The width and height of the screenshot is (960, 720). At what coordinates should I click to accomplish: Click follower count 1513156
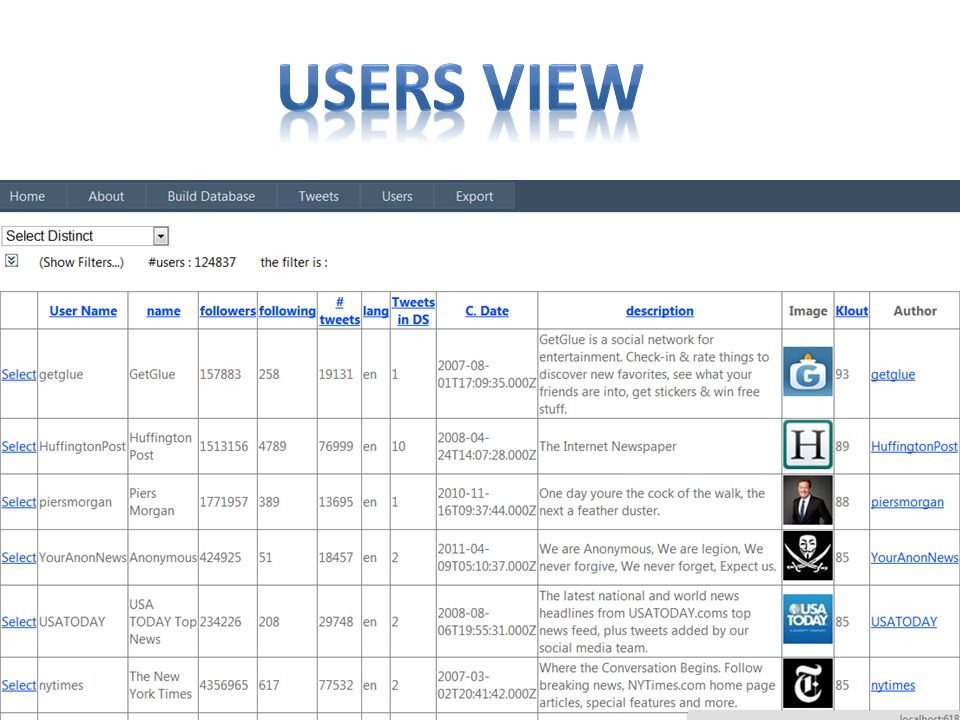pyautogui.click(x=224, y=446)
